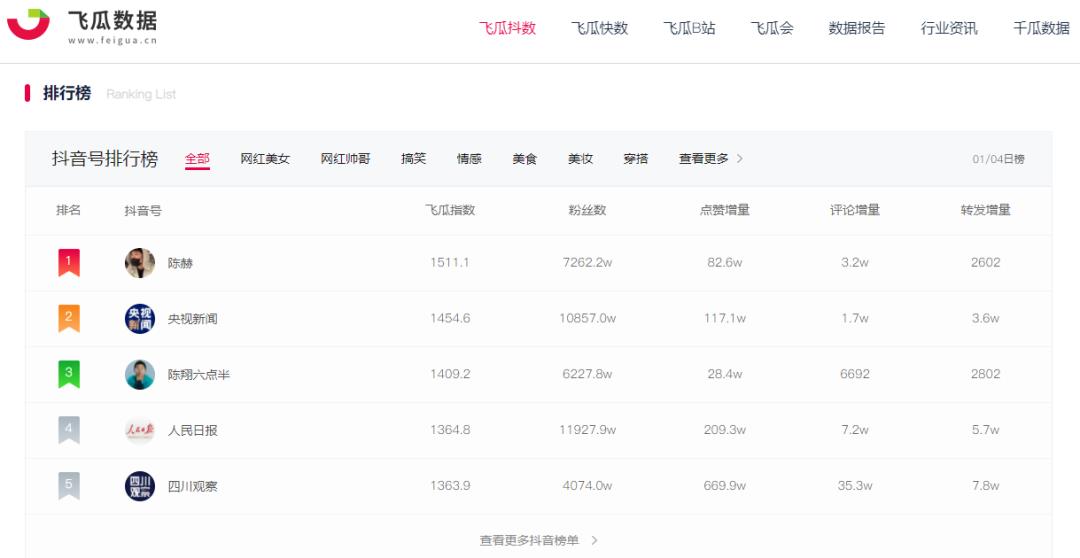The image size is (1080, 558).
Task: Click the 01/04日榜 date label
Action: pos(999,159)
